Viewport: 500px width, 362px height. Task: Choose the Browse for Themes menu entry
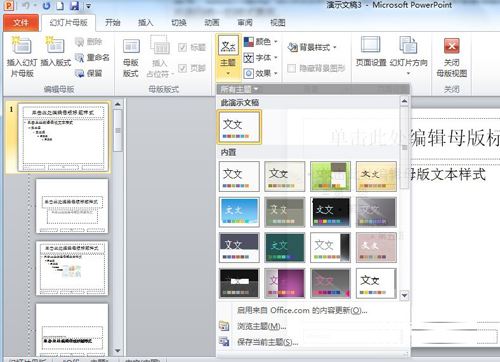point(261,326)
